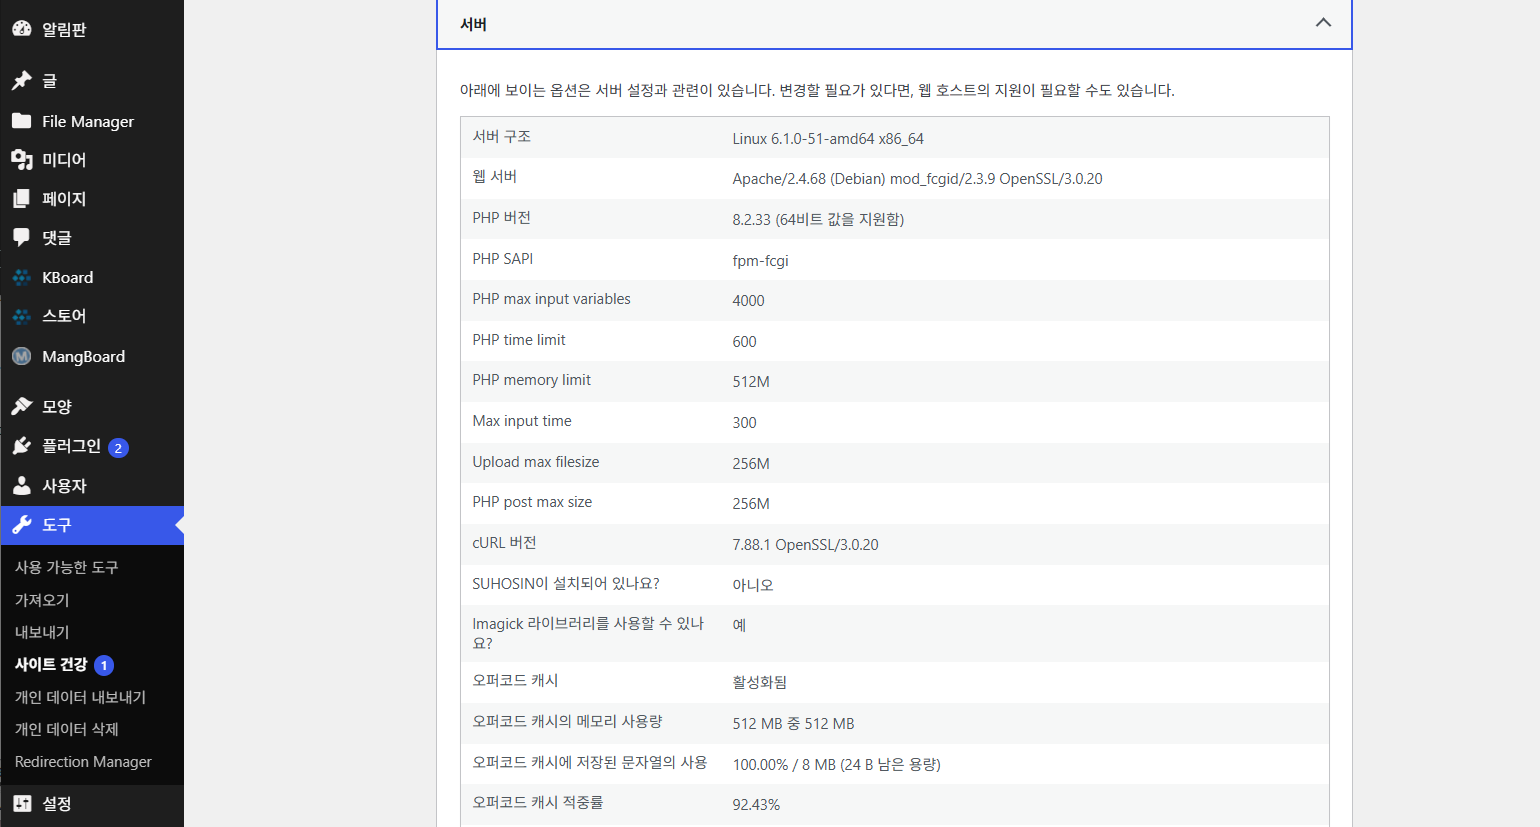1540x827 pixels.
Task: Click the value 512 MB 중 512 MB
Action: coord(793,724)
